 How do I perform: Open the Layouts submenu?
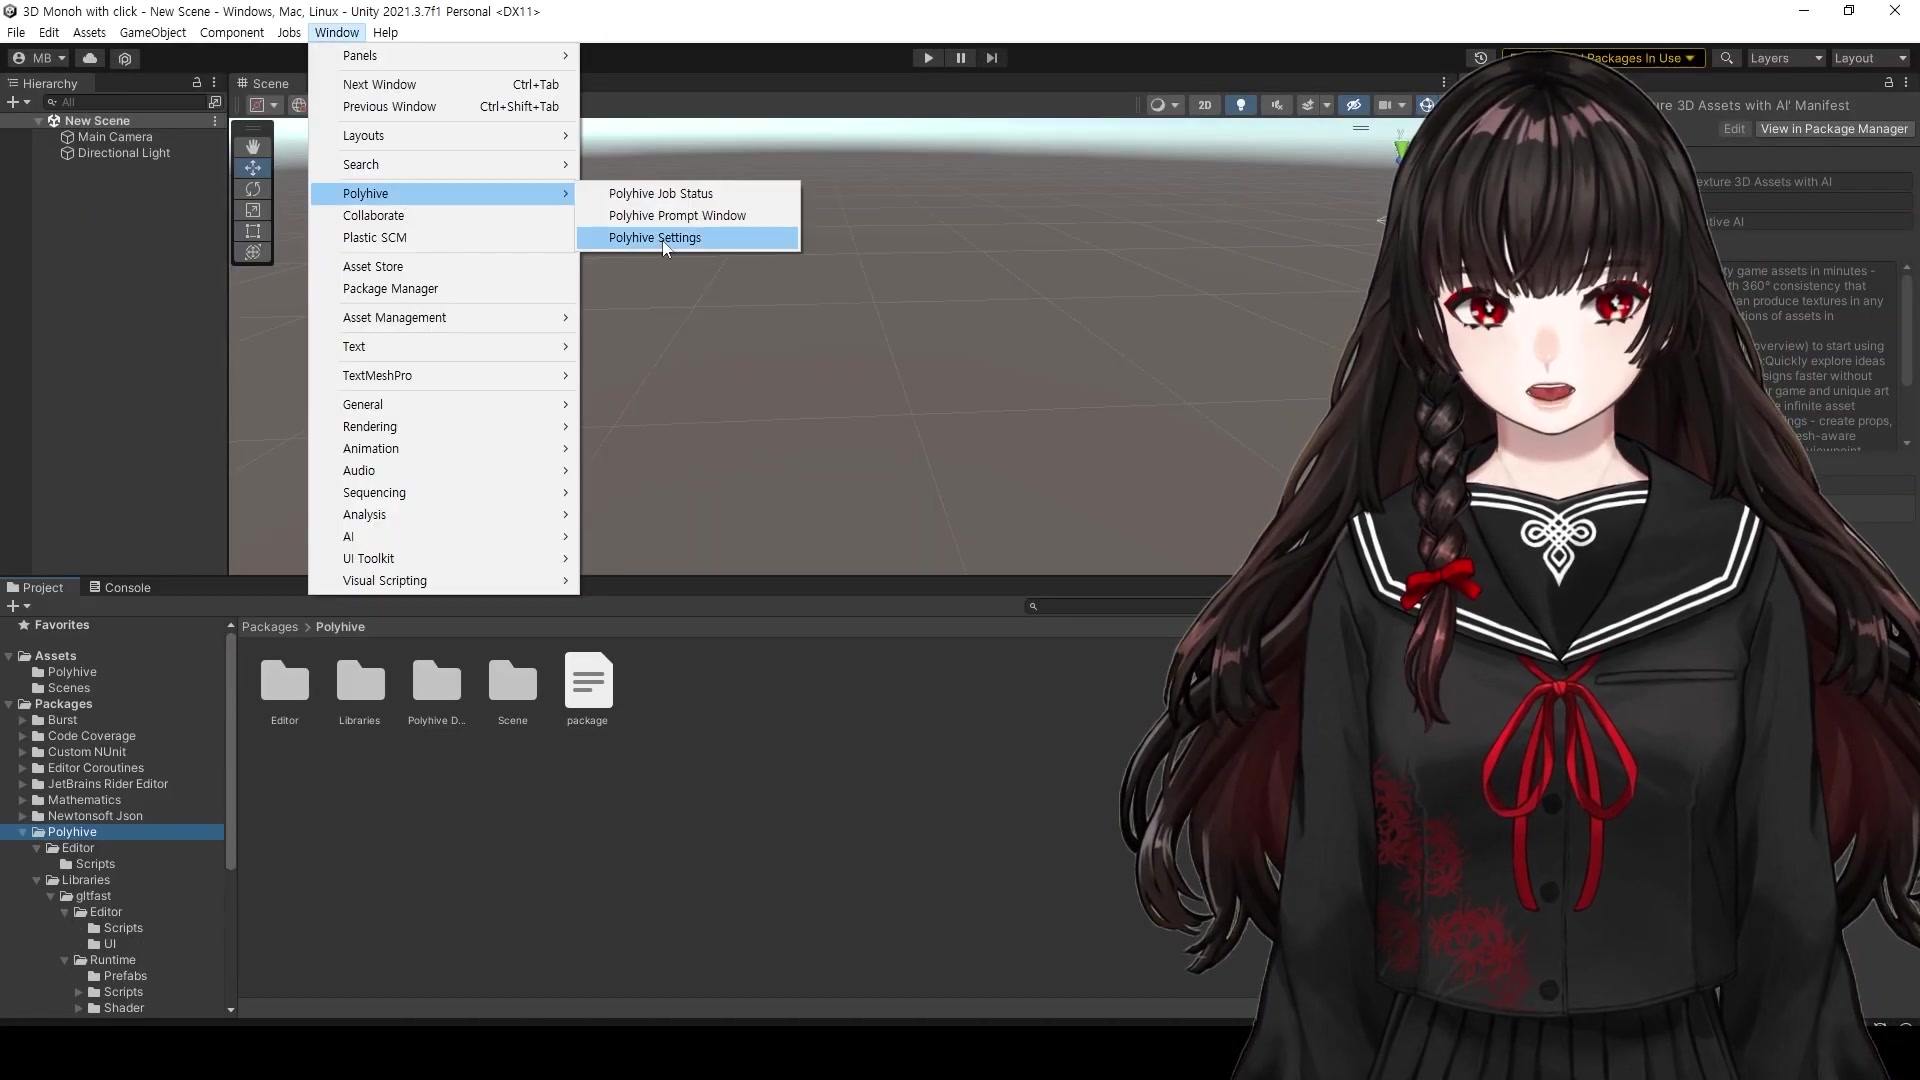click(444, 136)
